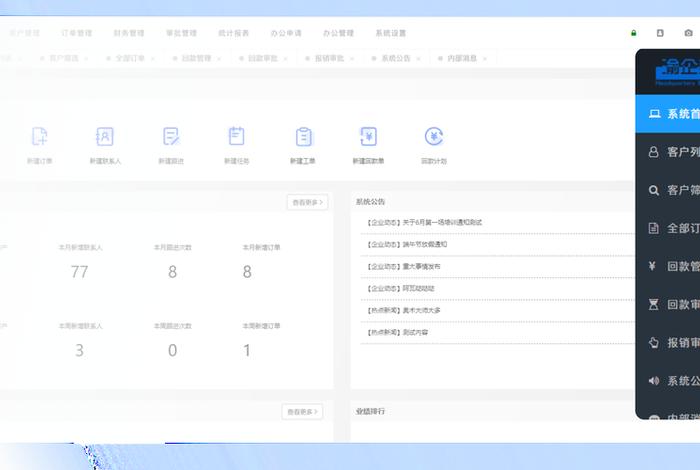Close the 内部消息 tab
The height and width of the screenshot is (470, 700).
(x=485, y=59)
